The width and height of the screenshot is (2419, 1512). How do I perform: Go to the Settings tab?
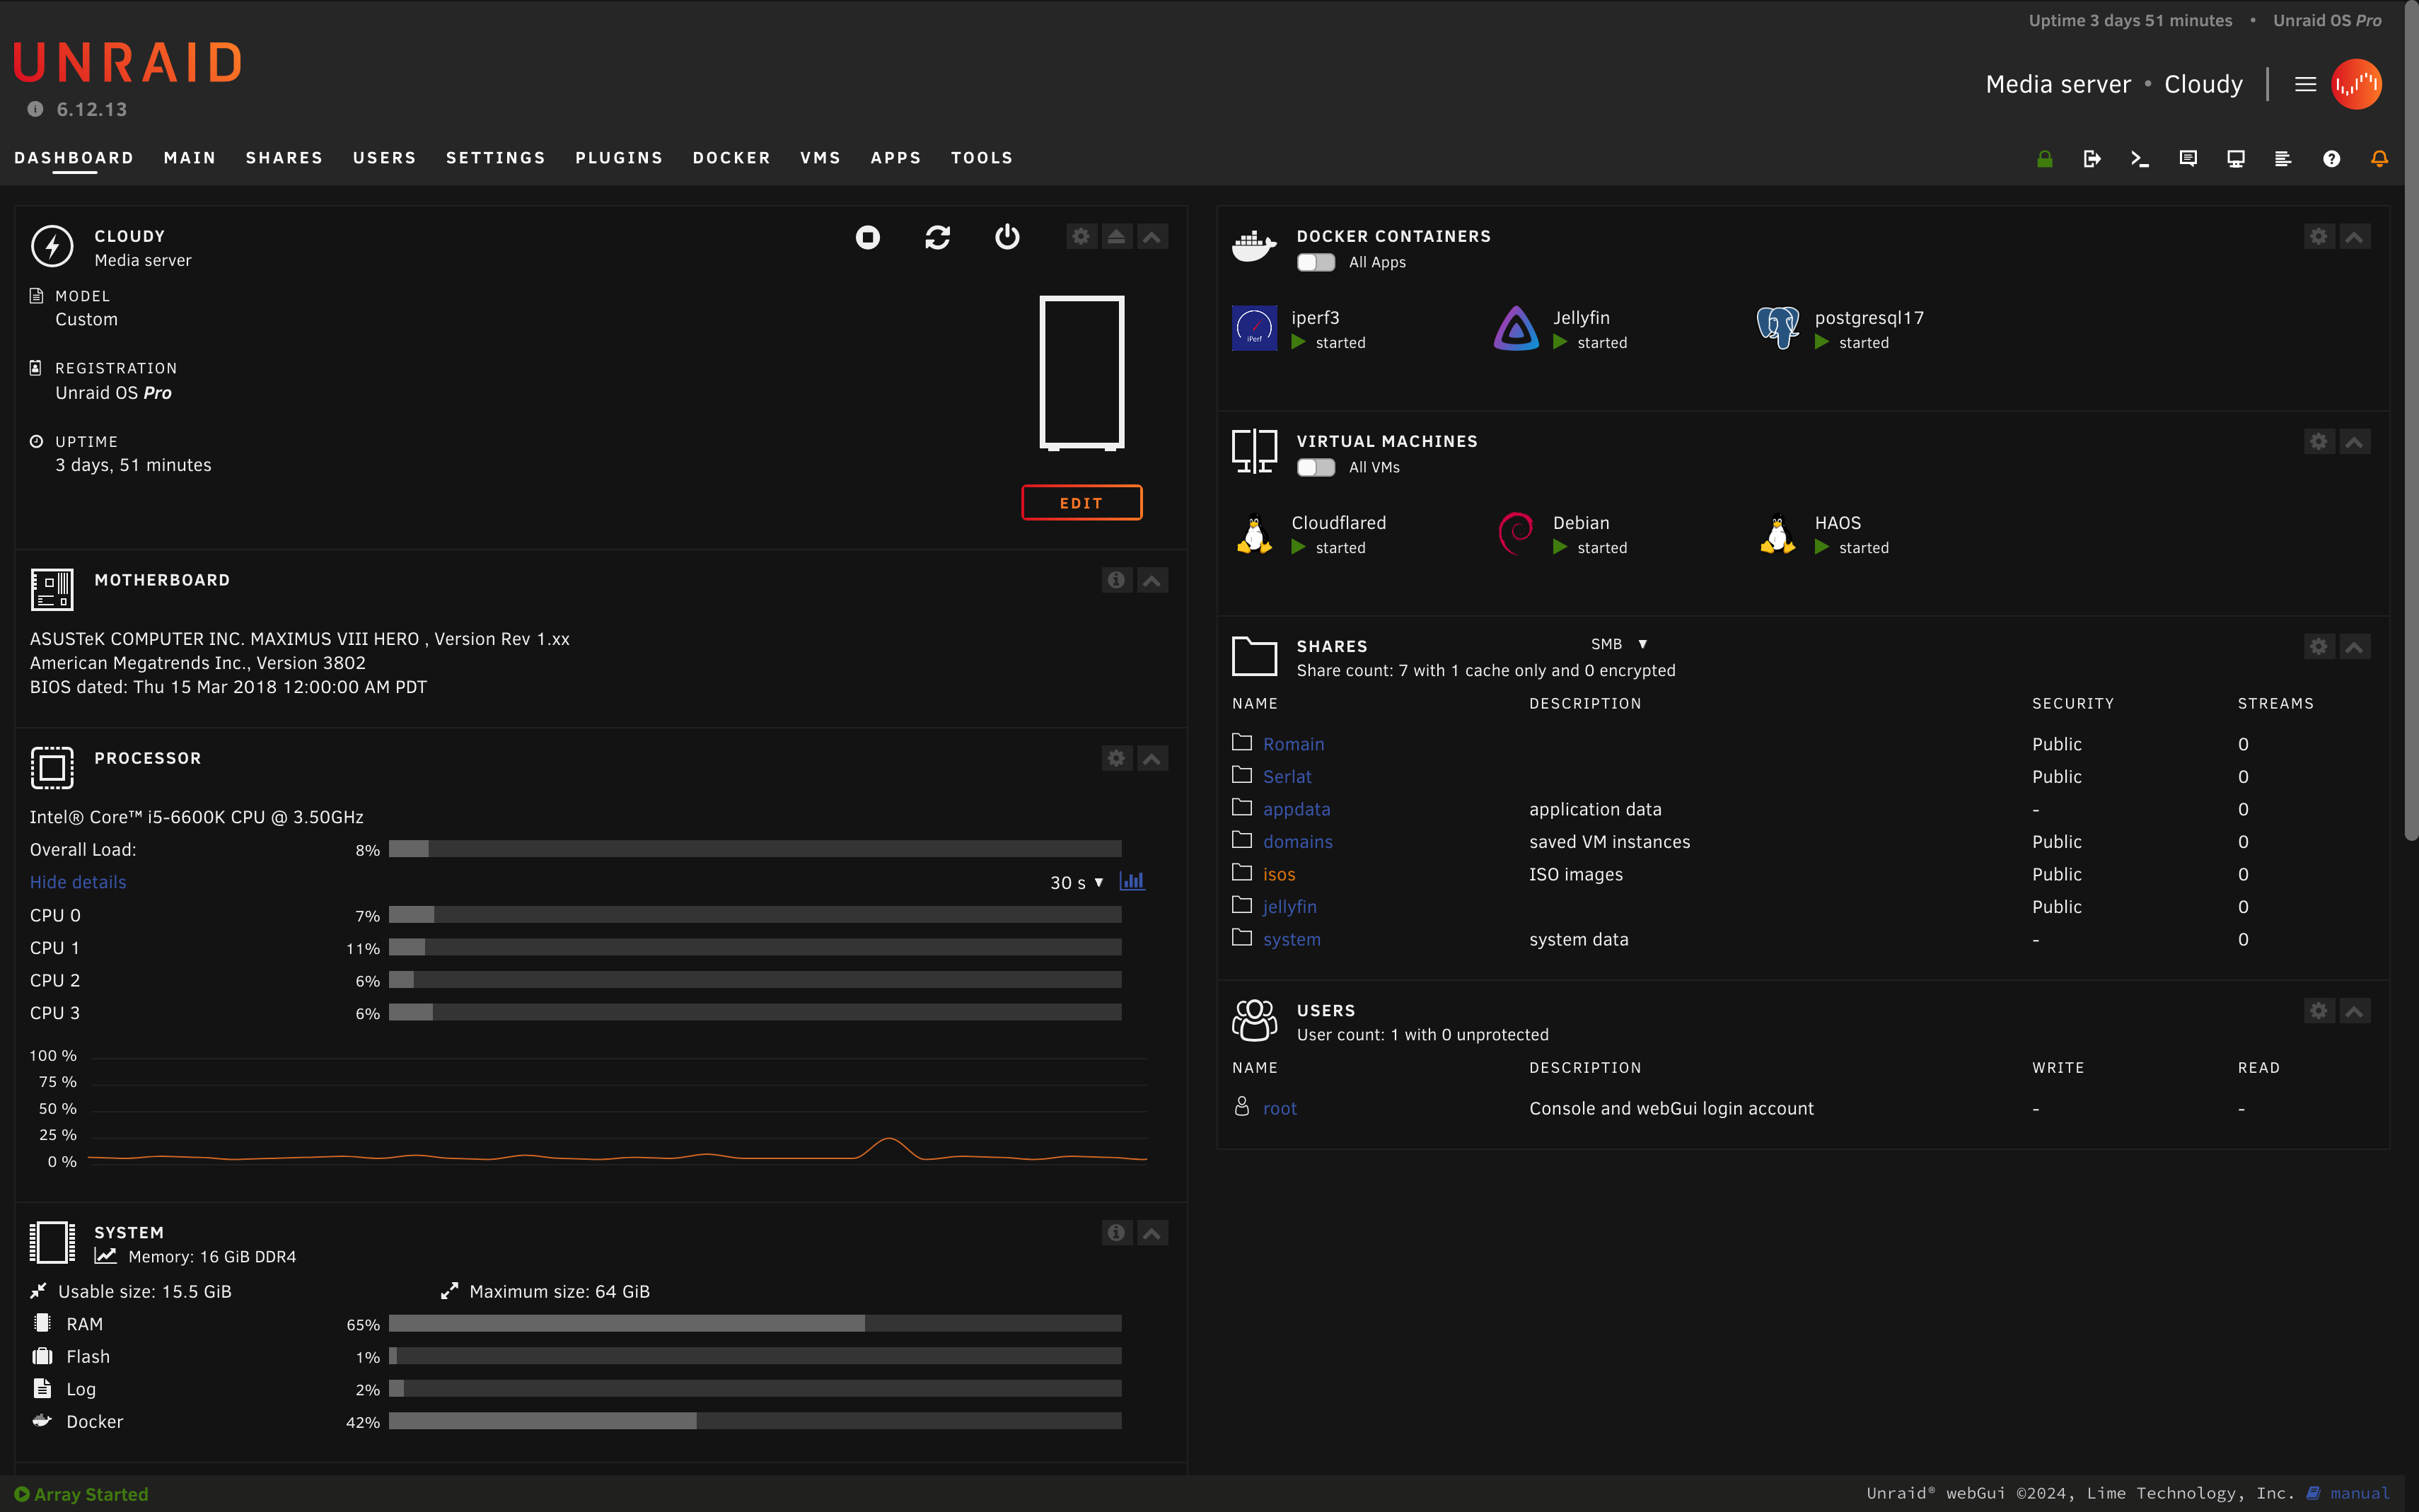(495, 158)
